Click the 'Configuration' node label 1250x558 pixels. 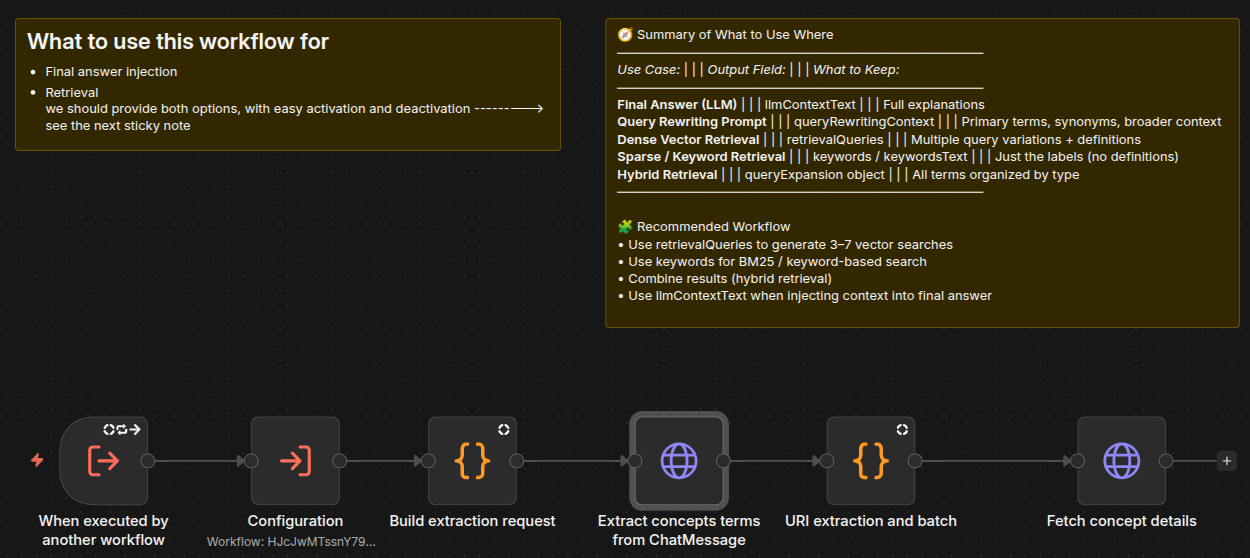[x=295, y=521]
